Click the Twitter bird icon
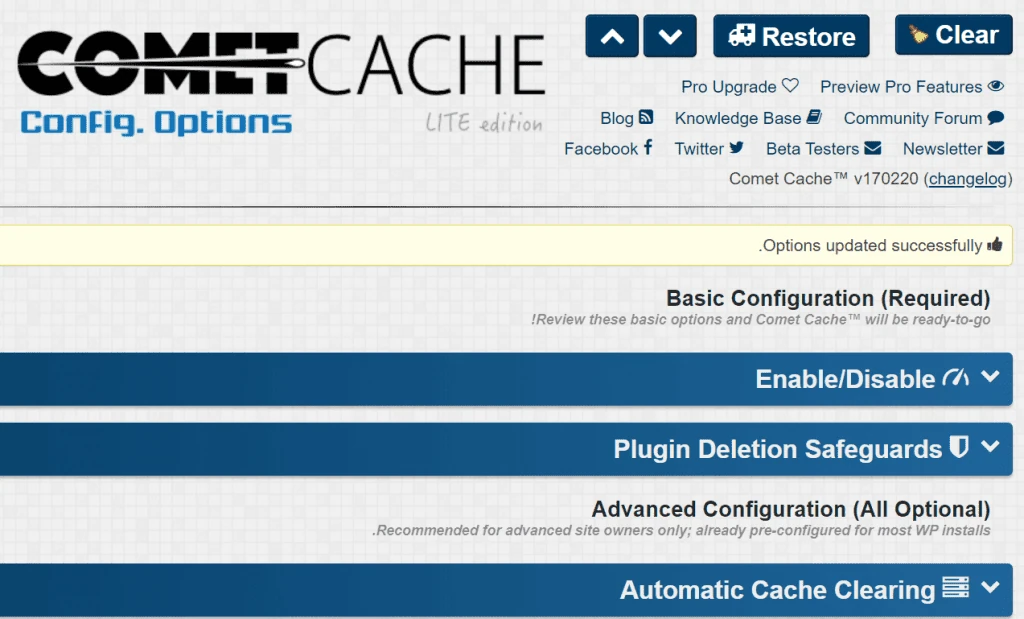 pos(737,148)
